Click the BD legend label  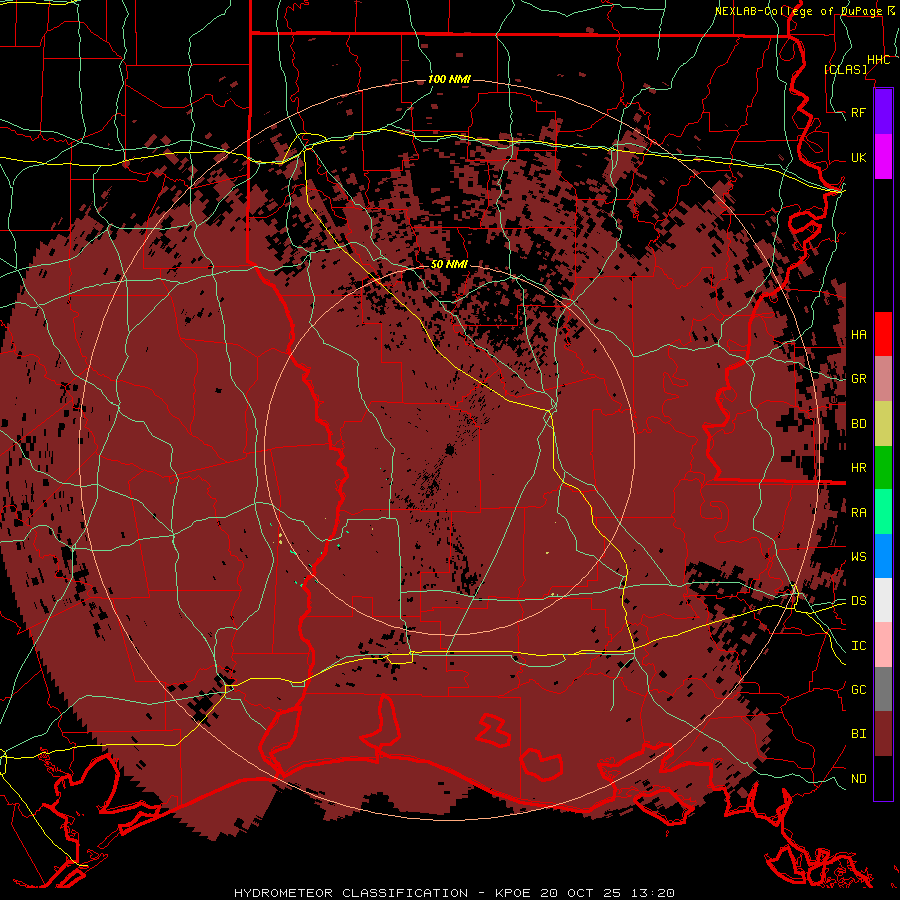[858, 424]
